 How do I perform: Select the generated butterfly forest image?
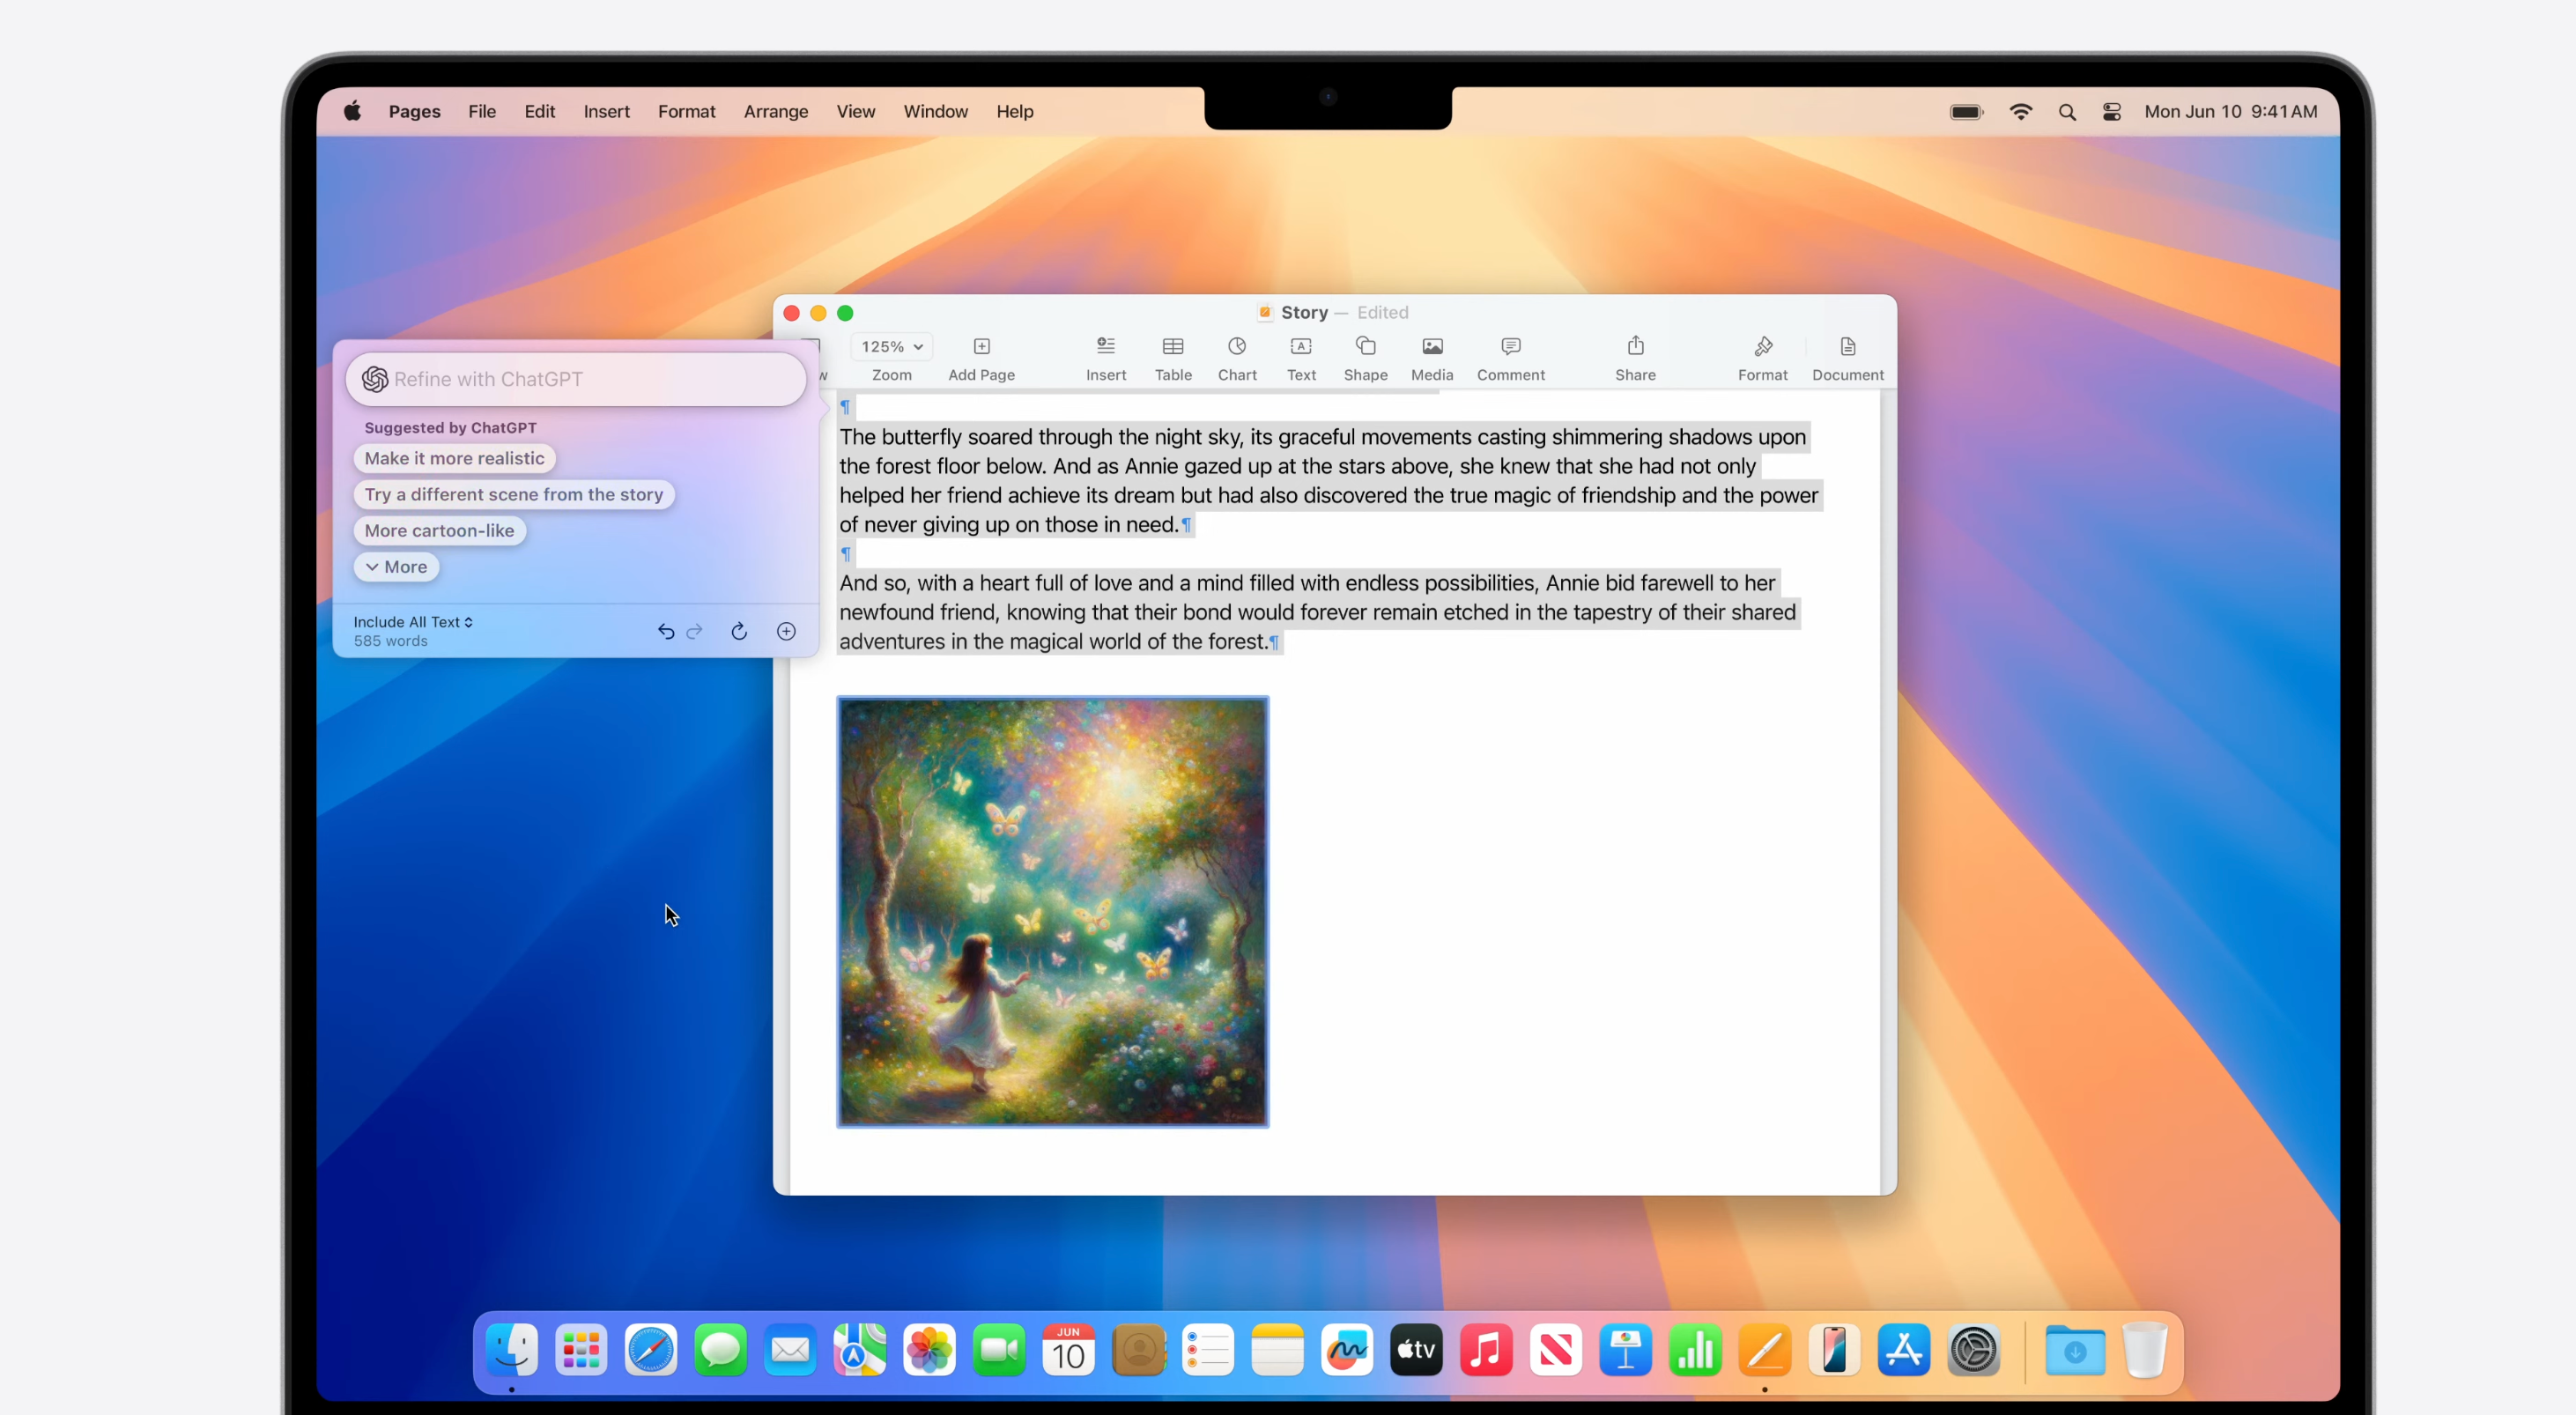[x=1052, y=911]
